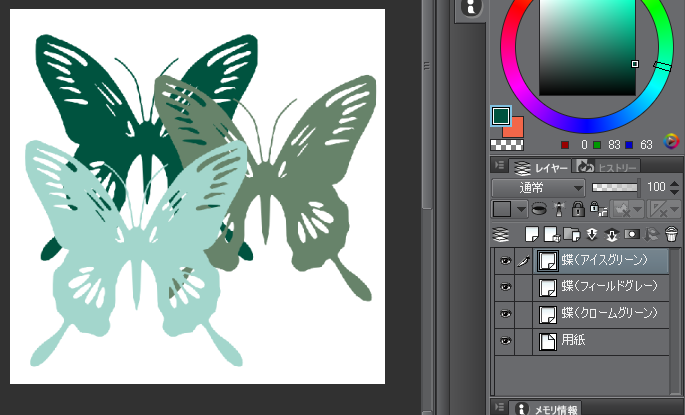Merge with layer below icon
The image size is (685, 415).
(611, 235)
